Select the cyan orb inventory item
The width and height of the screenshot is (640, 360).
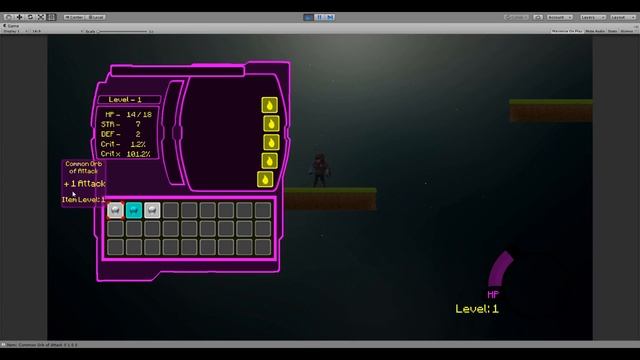click(134, 210)
